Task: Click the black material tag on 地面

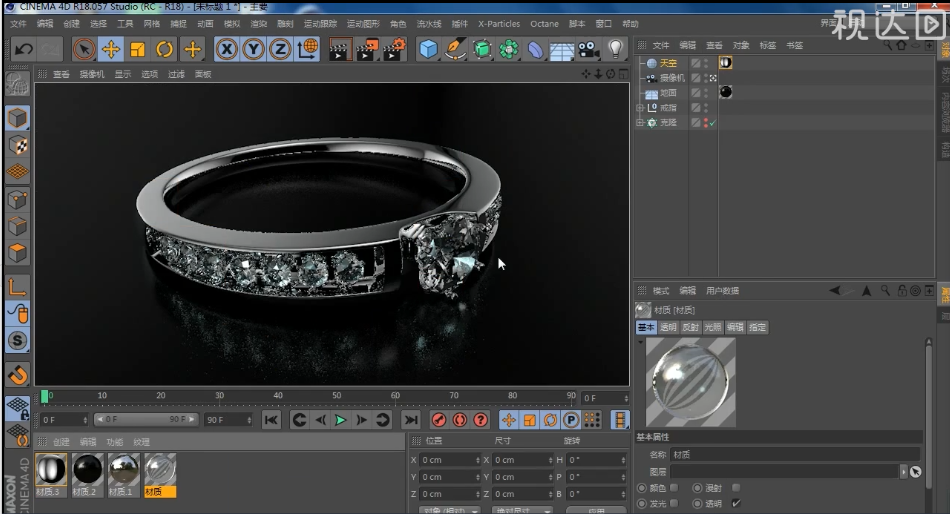Action: pyautogui.click(x=725, y=92)
